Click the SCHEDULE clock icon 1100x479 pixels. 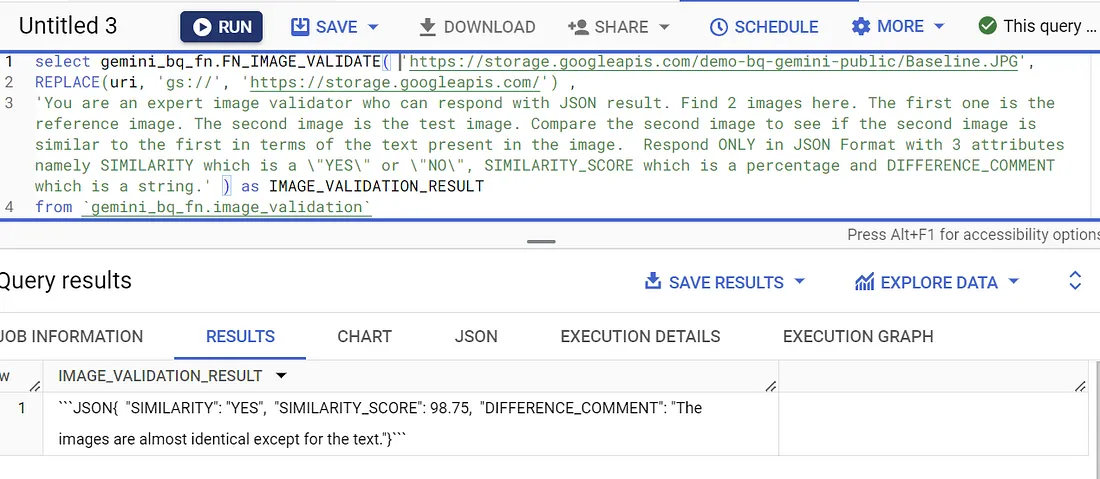pos(718,27)
